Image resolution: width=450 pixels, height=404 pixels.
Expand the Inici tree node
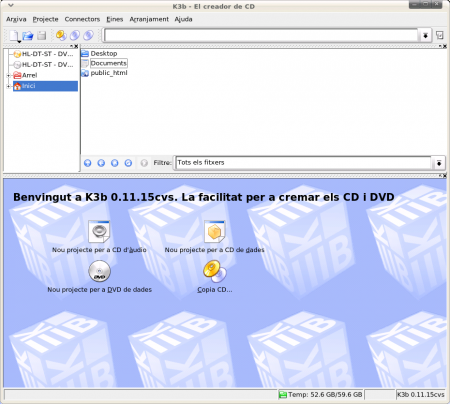tap(8, 86)
